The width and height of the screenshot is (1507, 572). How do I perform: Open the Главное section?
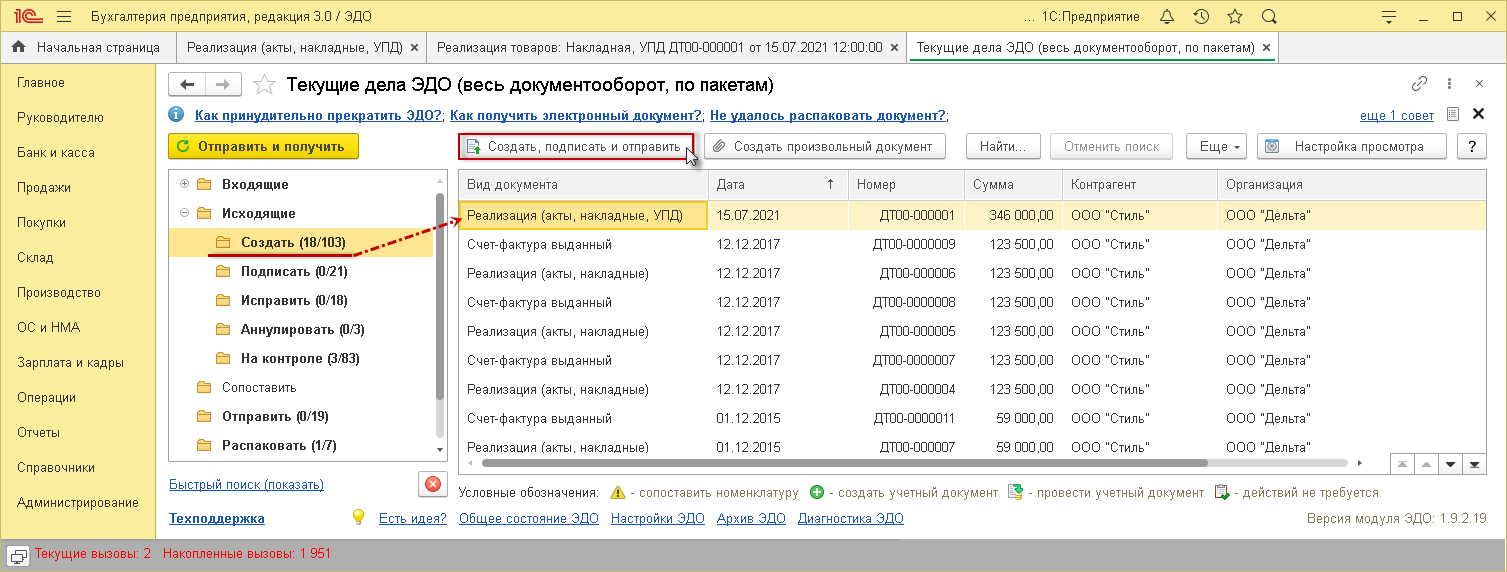[x=41, y=82]
